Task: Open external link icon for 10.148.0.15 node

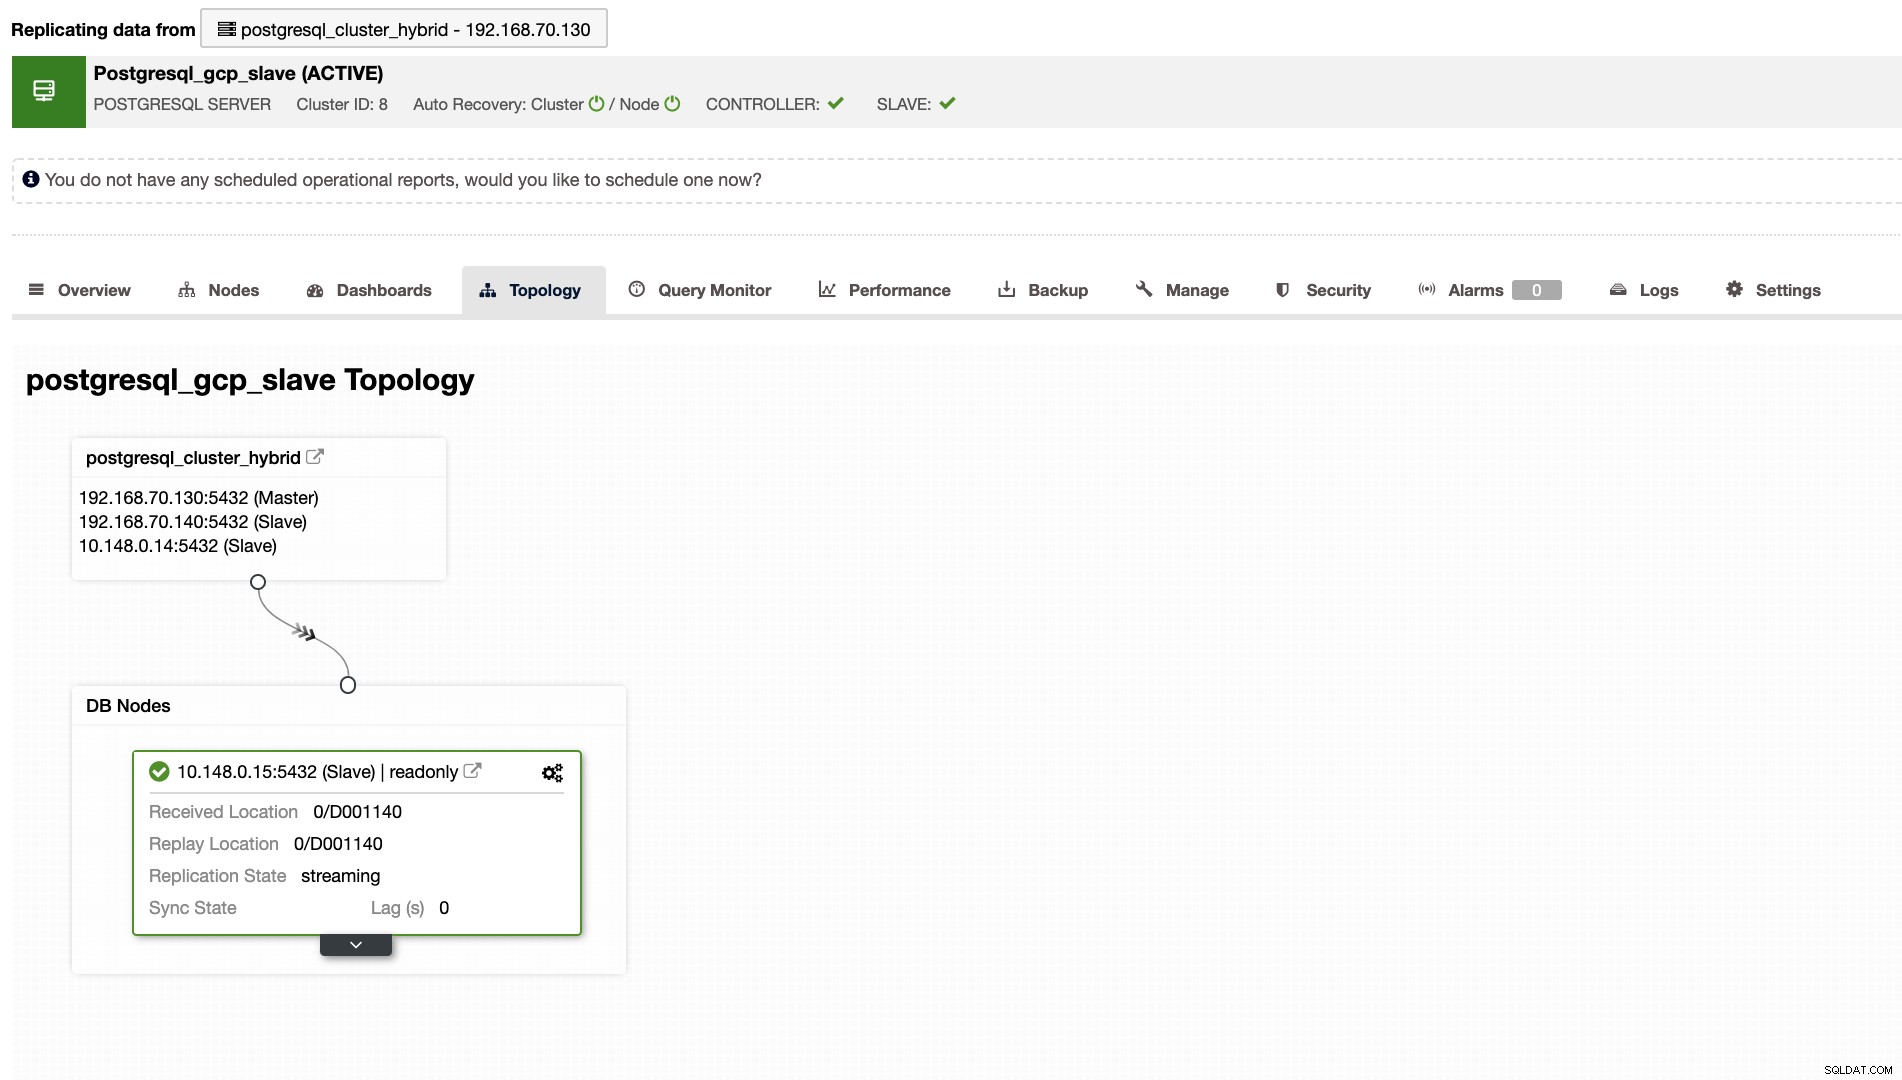Action: point(473,770)
